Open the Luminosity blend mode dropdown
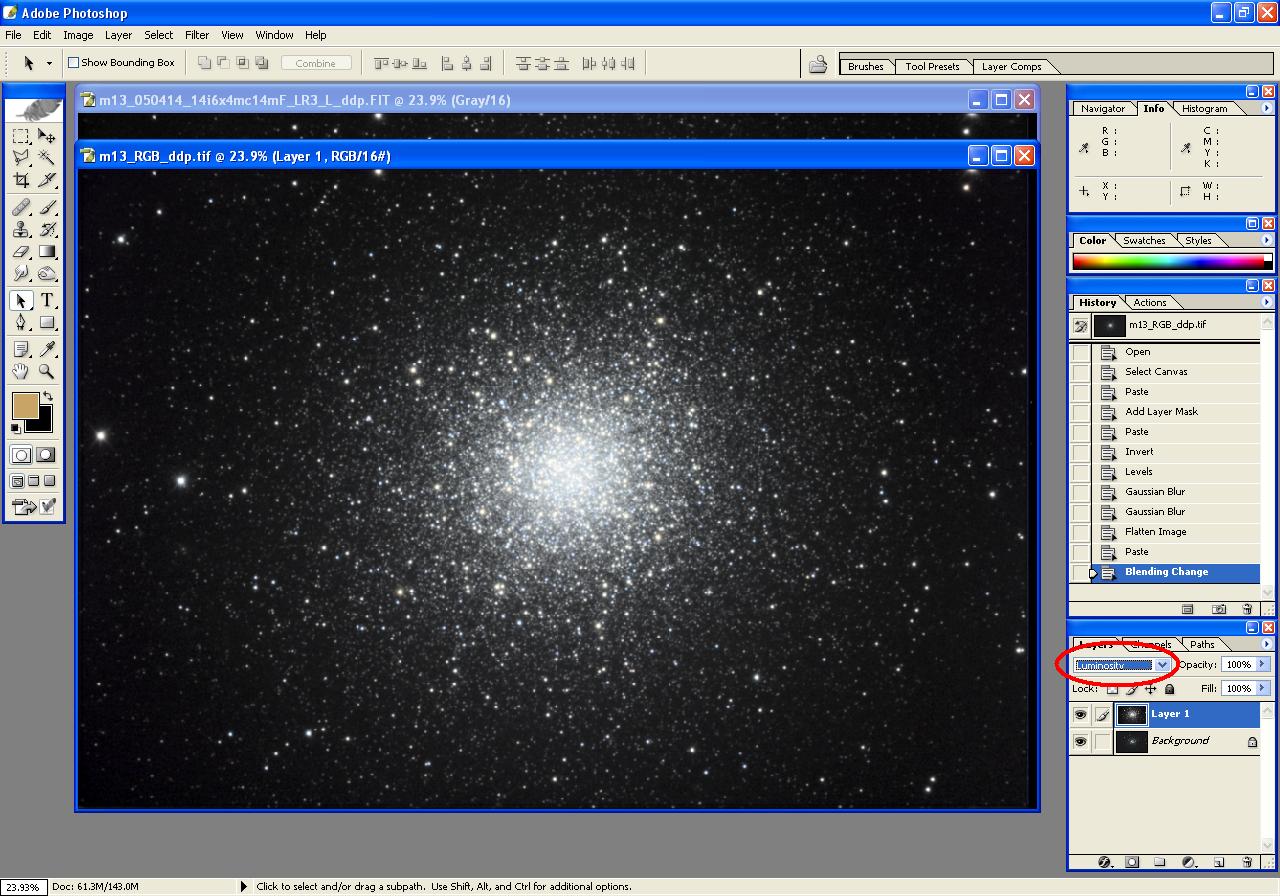 pyautogui.click(x=1162, y=665)
